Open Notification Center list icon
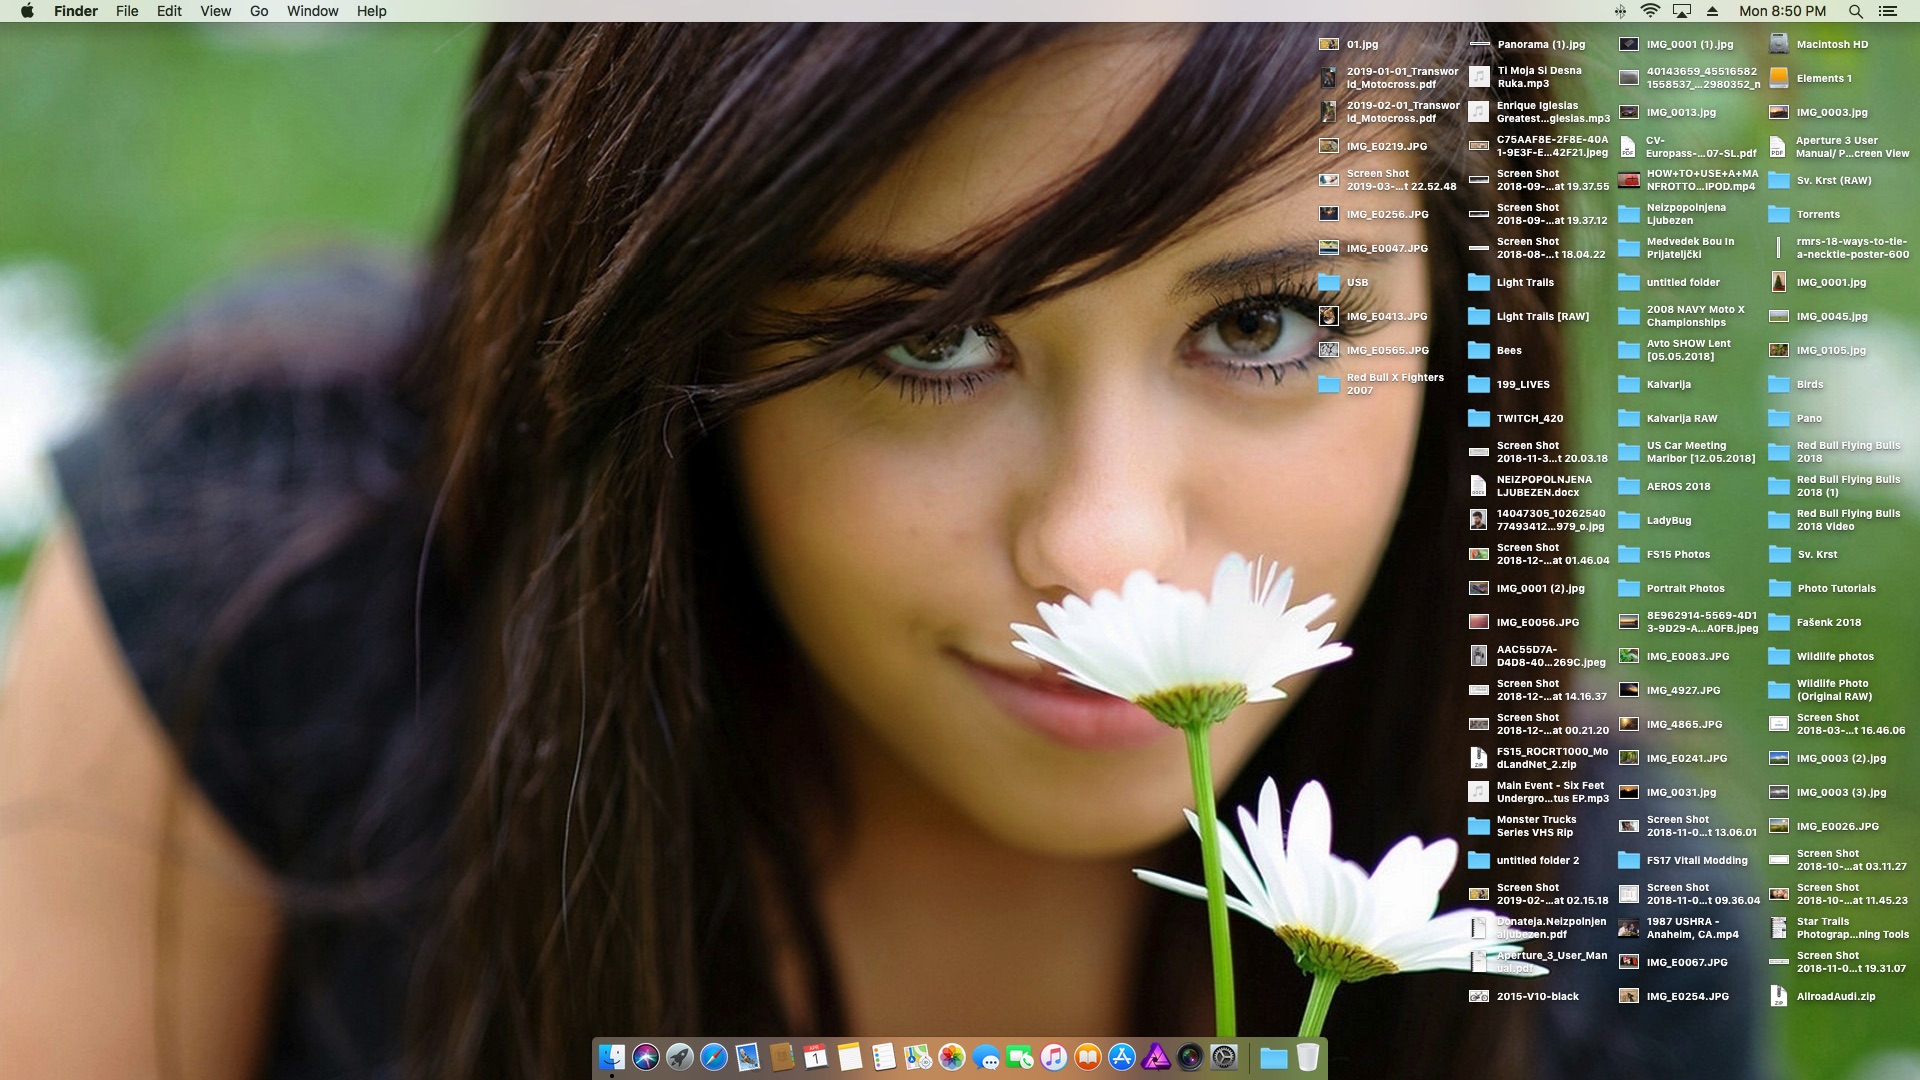 click(1887, 11)
